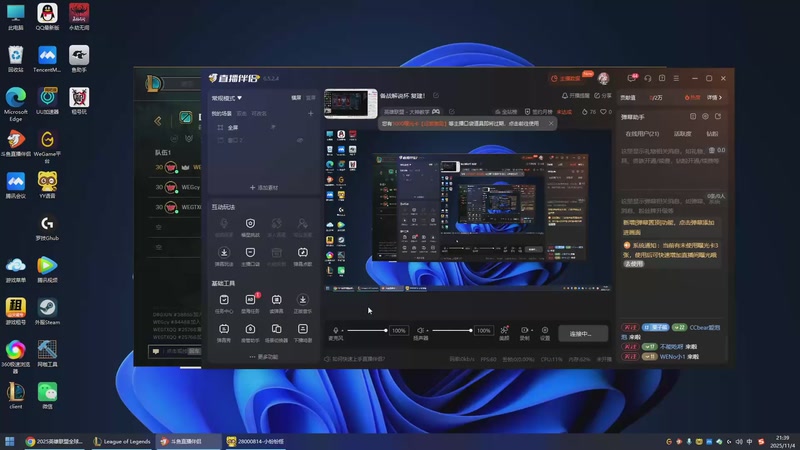Open the tool icon with red notification badge
The width and height of the screenshot is (800, 450).
(x=251, y=300)
